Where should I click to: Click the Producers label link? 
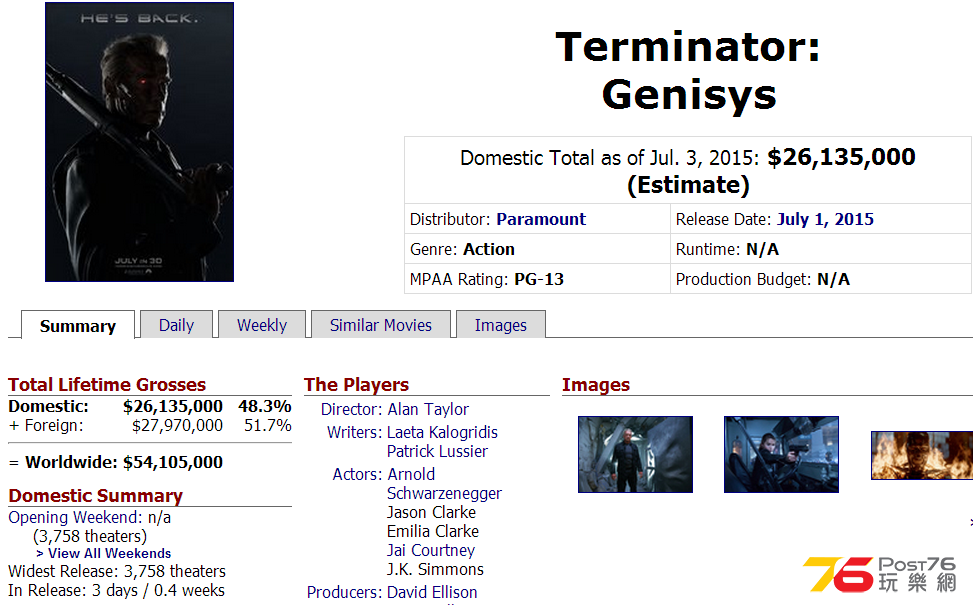click(x=344, y=592)
